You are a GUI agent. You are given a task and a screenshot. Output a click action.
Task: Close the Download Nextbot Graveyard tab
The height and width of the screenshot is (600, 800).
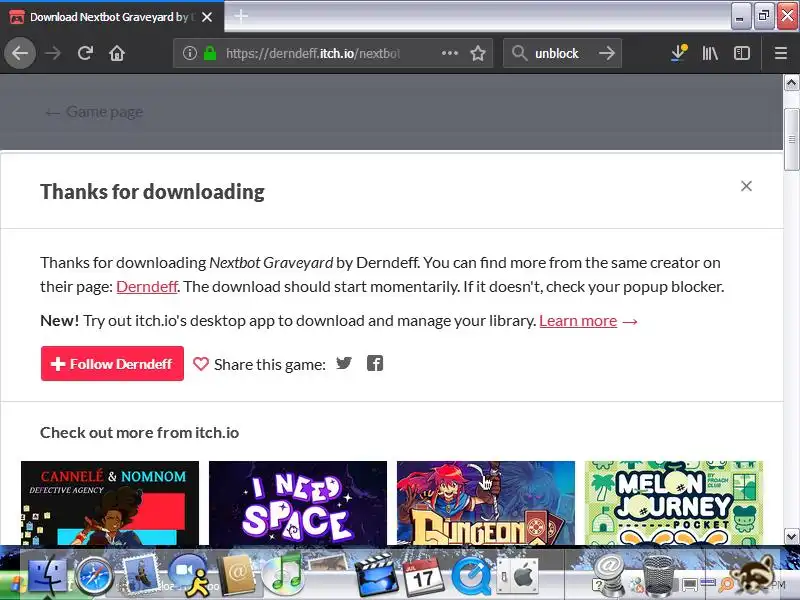[207, 17]
